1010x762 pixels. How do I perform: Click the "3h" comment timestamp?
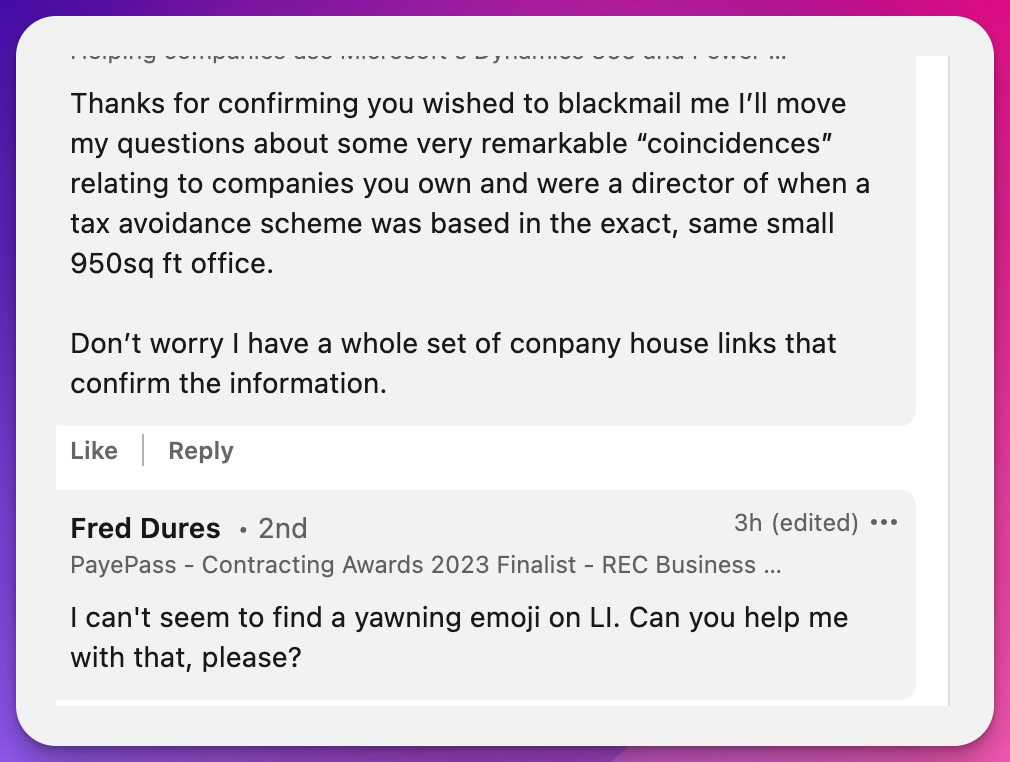pyautogui.click(x=747, y=523)
